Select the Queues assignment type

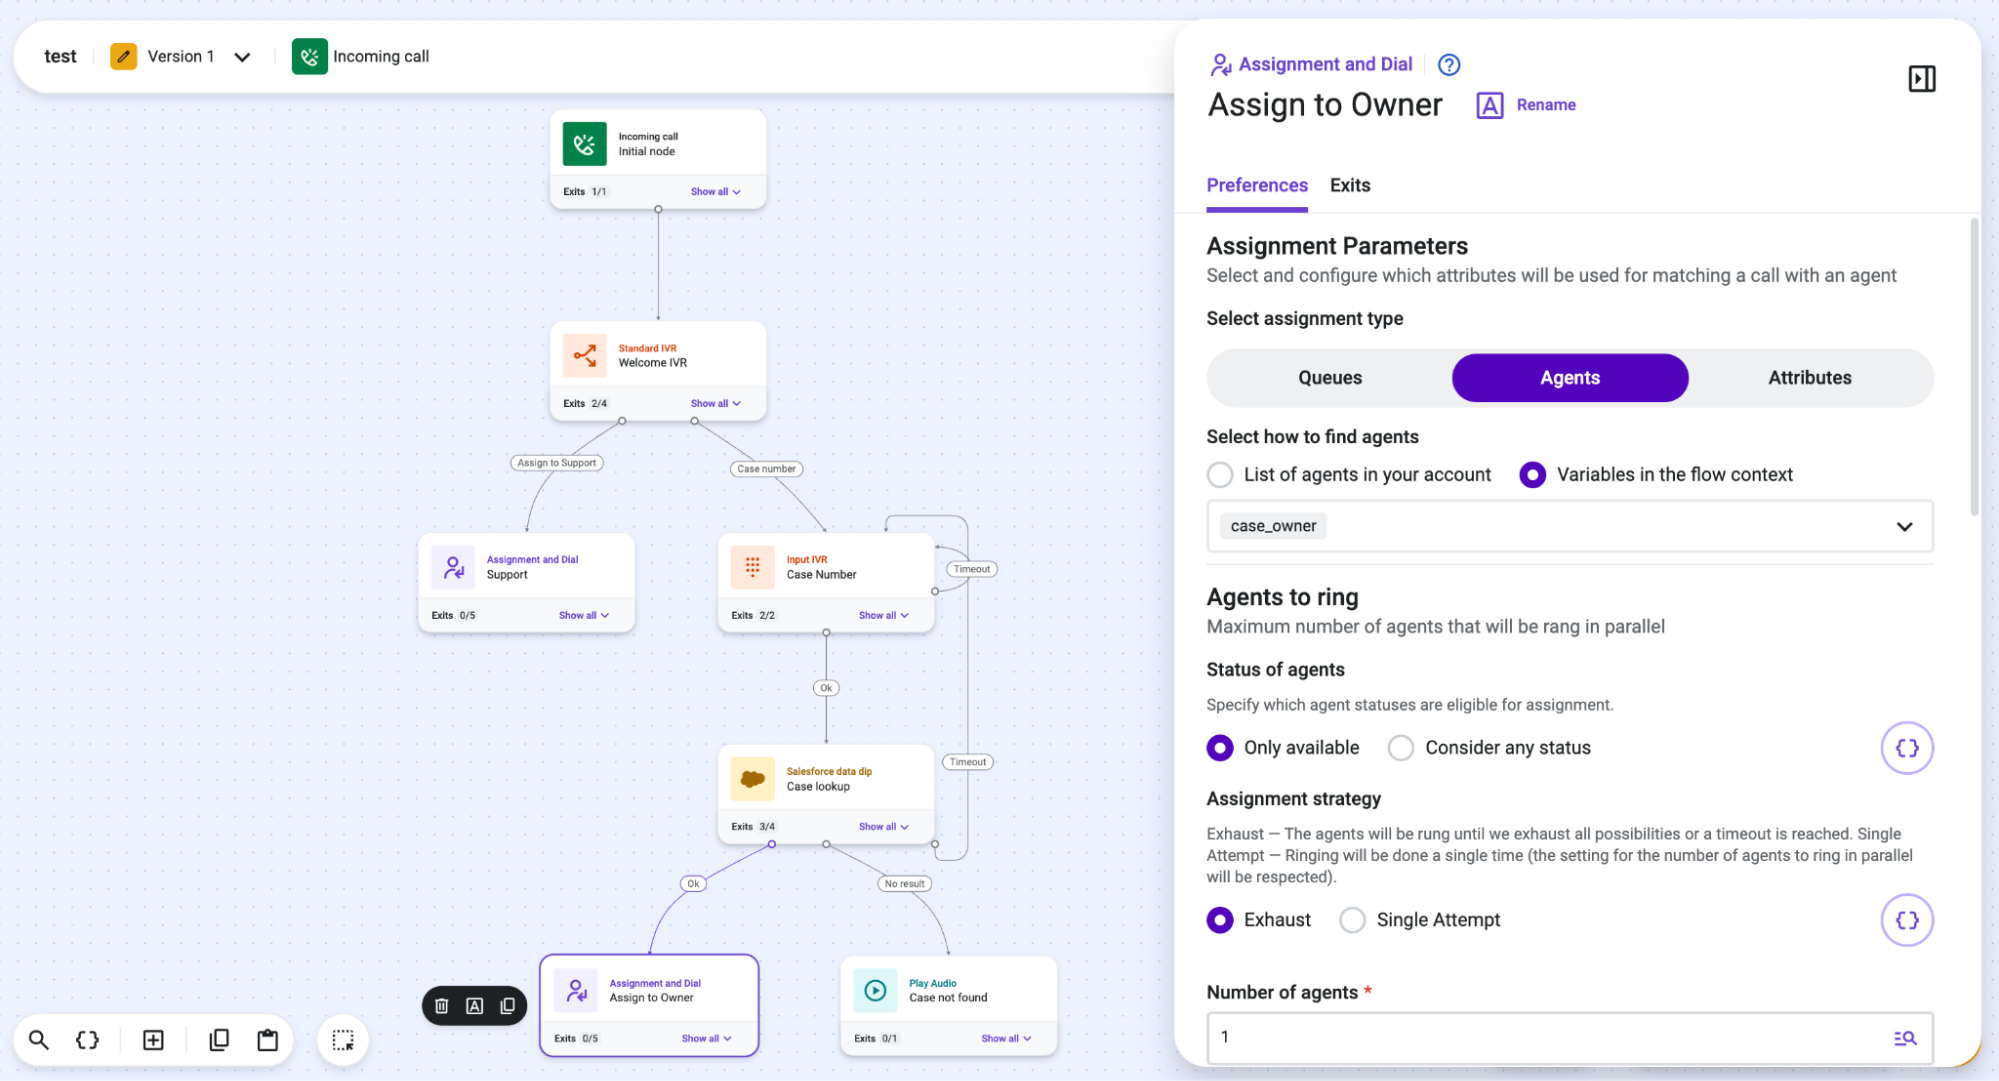click(x=1330, y=378)
